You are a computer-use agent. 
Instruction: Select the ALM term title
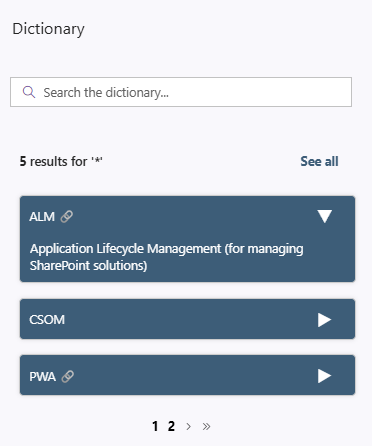(x=42, y=217)
